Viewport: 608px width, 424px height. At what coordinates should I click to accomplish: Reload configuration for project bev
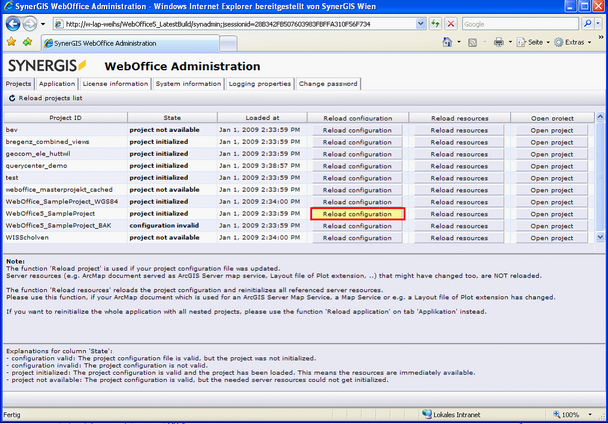pos(357,130)
